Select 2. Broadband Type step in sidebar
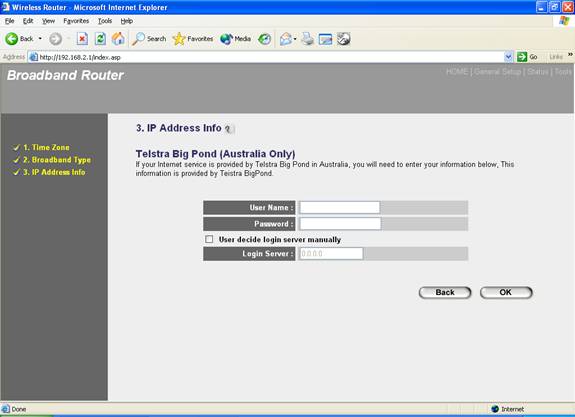Viewport: 575px width, 417px height. (57, 160)
